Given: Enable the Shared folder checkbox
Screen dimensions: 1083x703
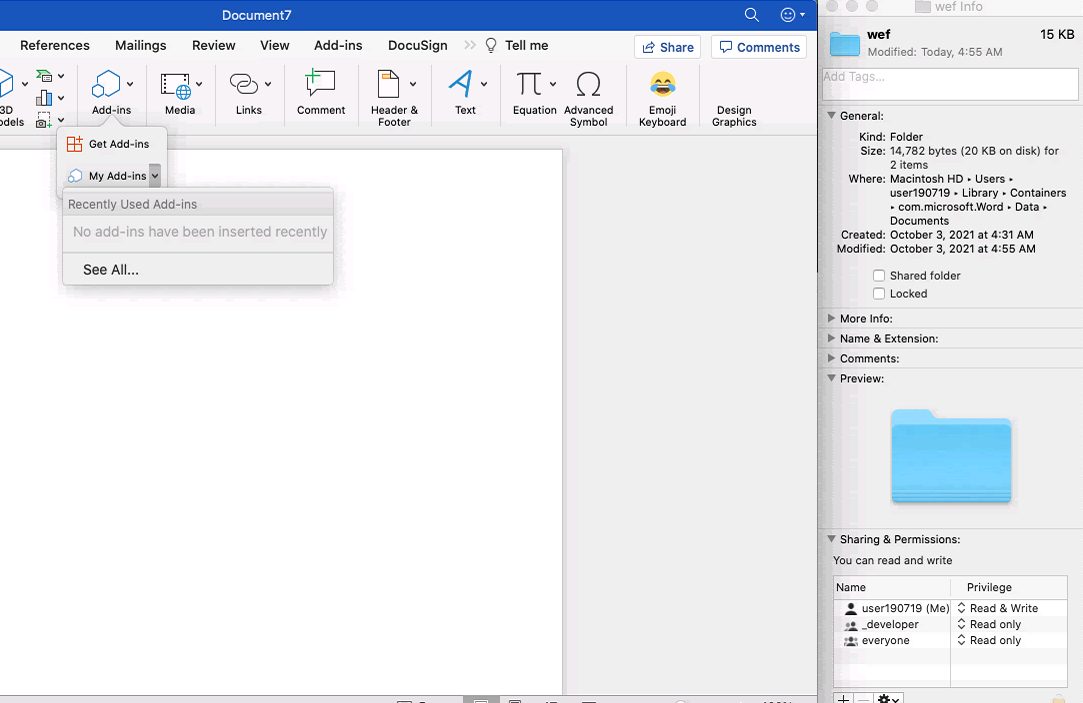Looking at the screenshot, I should 879,275.
